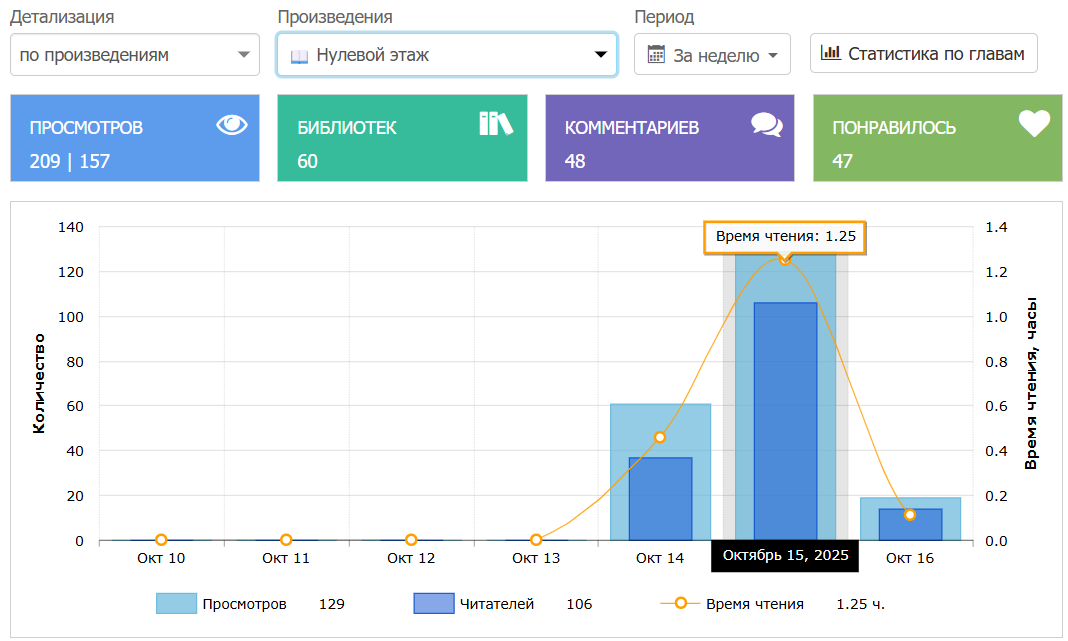Click the Читателей legend label
The image size is (1068, 641).
pos(497,604)
